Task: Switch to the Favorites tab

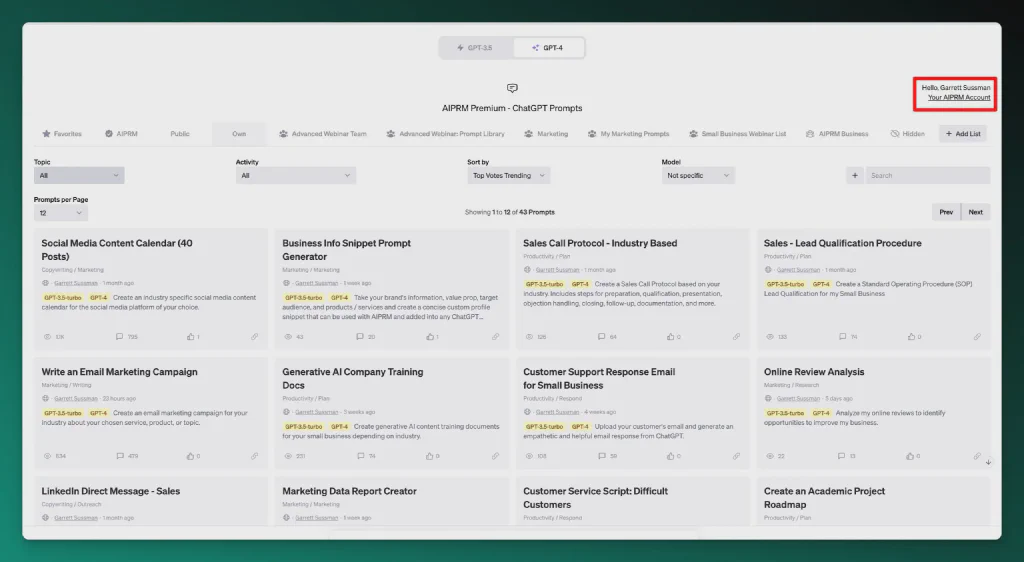Action: pyautogui.click(x=62, y=134)
